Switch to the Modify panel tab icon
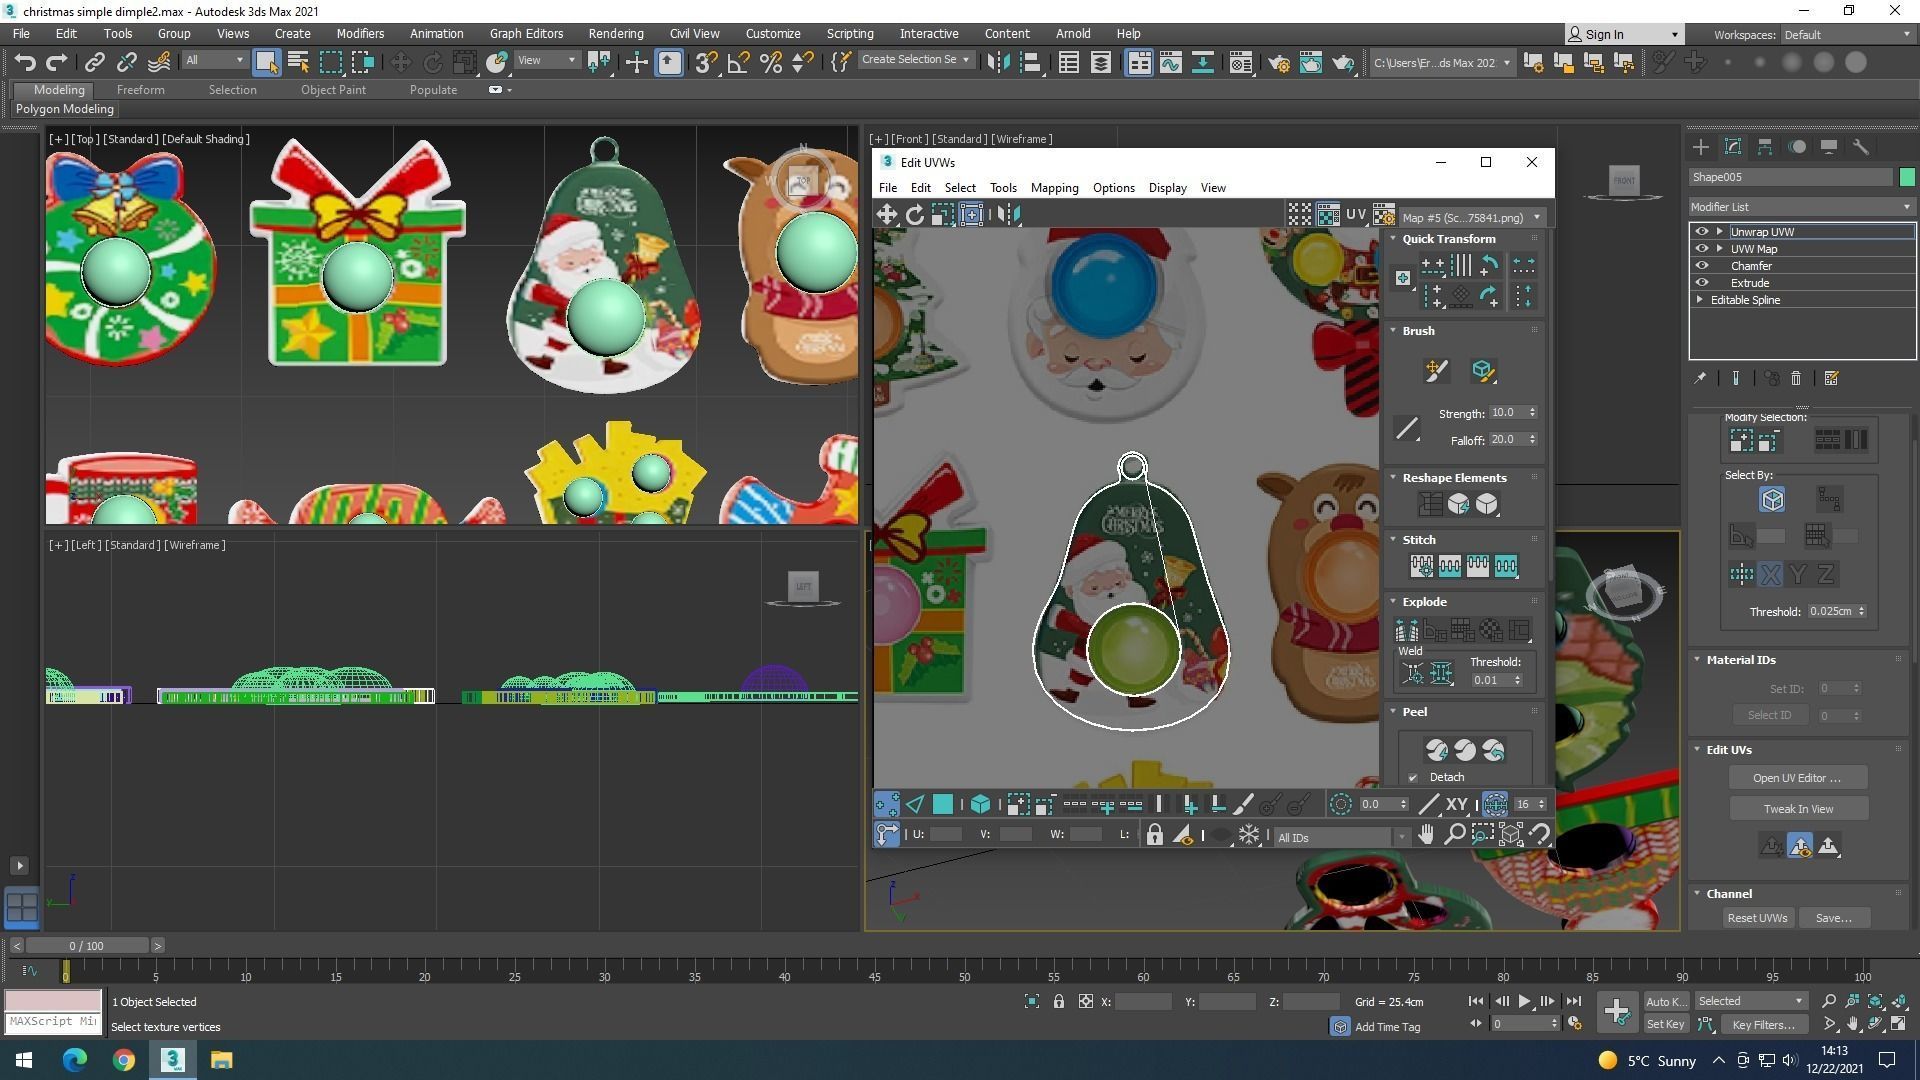This screenshot has height=1080, width=1920. (x=1733, y=147)
